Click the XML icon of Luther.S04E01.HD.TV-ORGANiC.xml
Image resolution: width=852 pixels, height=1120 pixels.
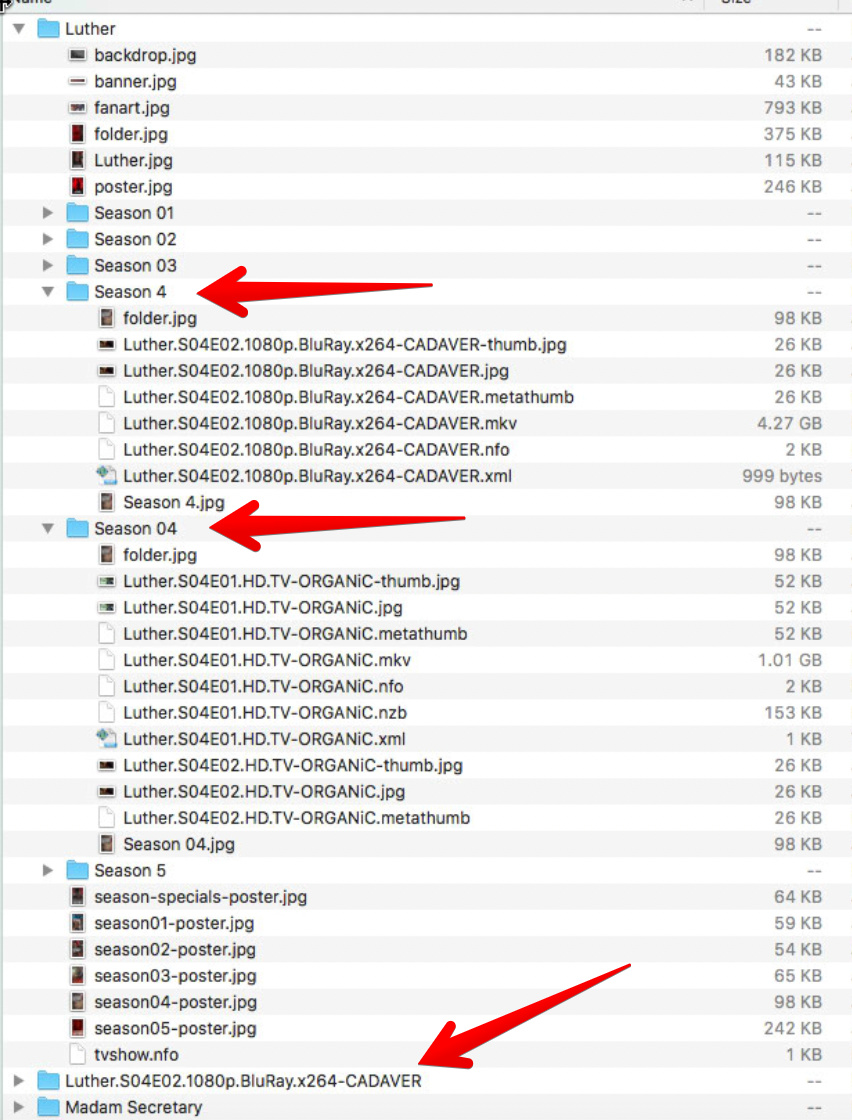(106, 739)
